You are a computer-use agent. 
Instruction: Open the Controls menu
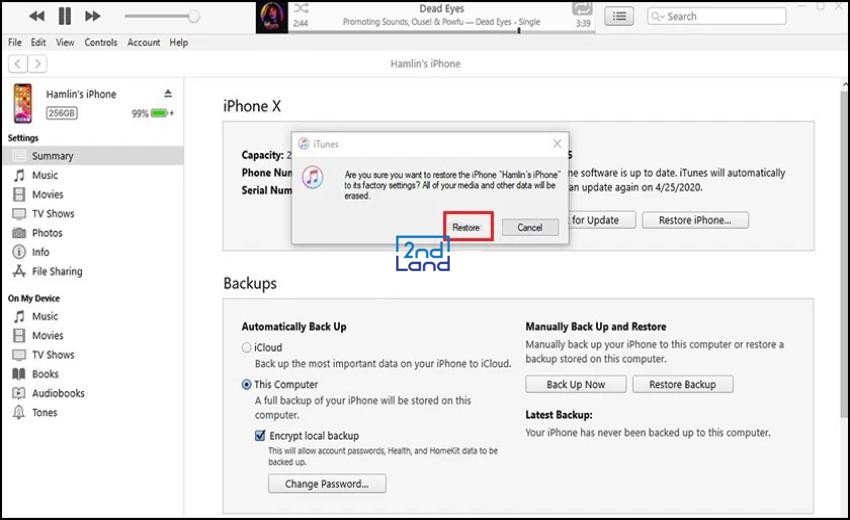101,42
